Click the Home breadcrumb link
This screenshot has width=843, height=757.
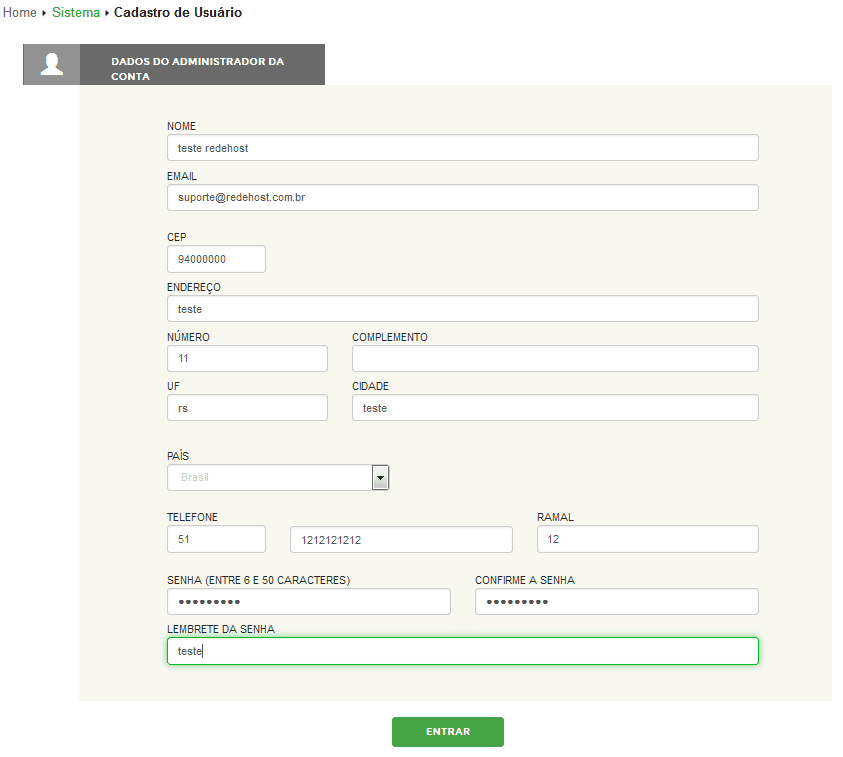(20, 13)
